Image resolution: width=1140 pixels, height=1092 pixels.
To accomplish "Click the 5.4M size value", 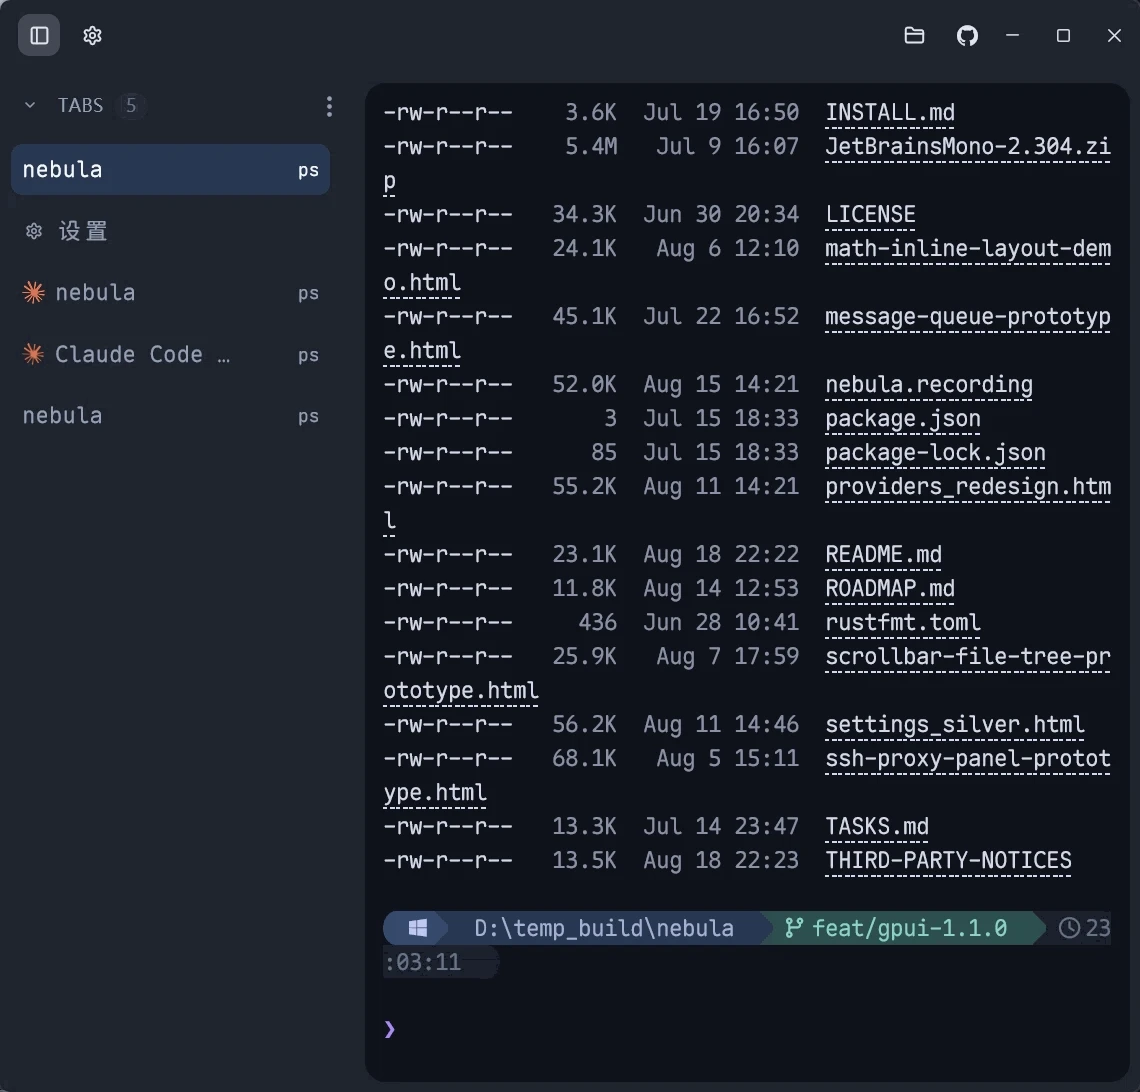I will coord(591,147).
